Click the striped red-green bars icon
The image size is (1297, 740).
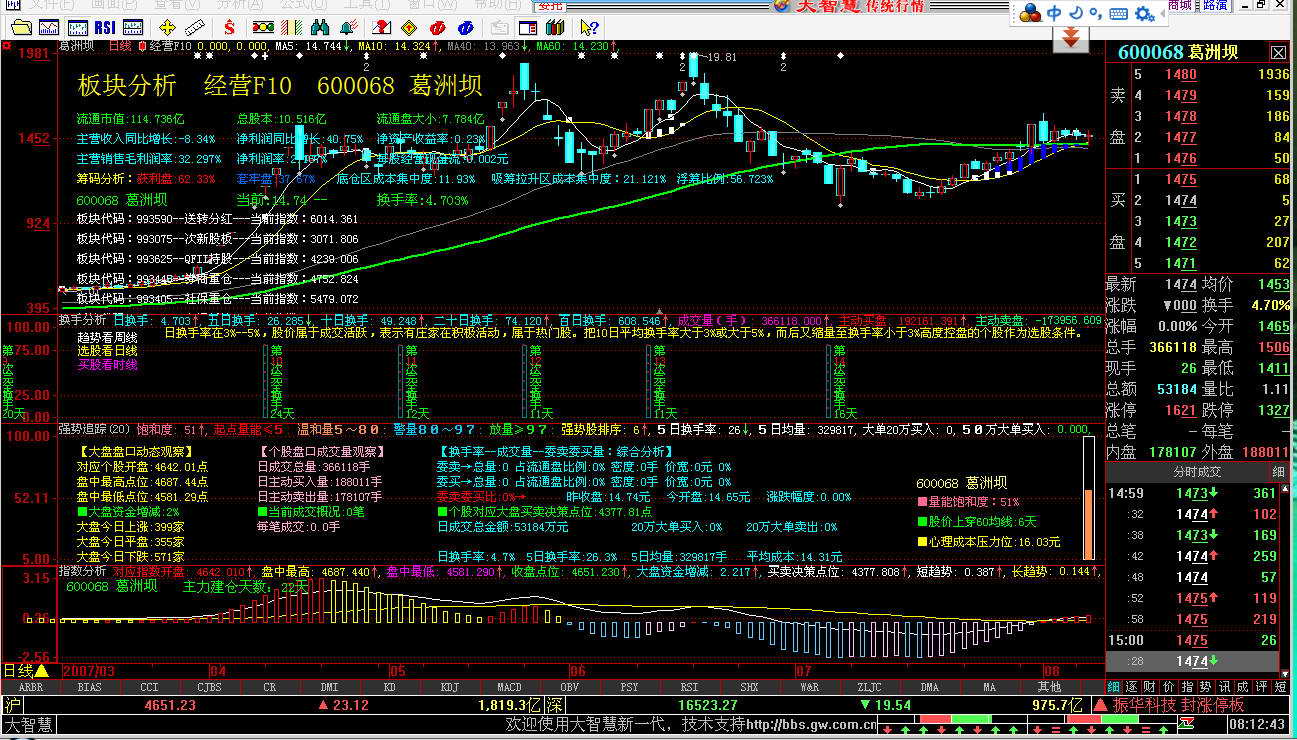point(290,27)
